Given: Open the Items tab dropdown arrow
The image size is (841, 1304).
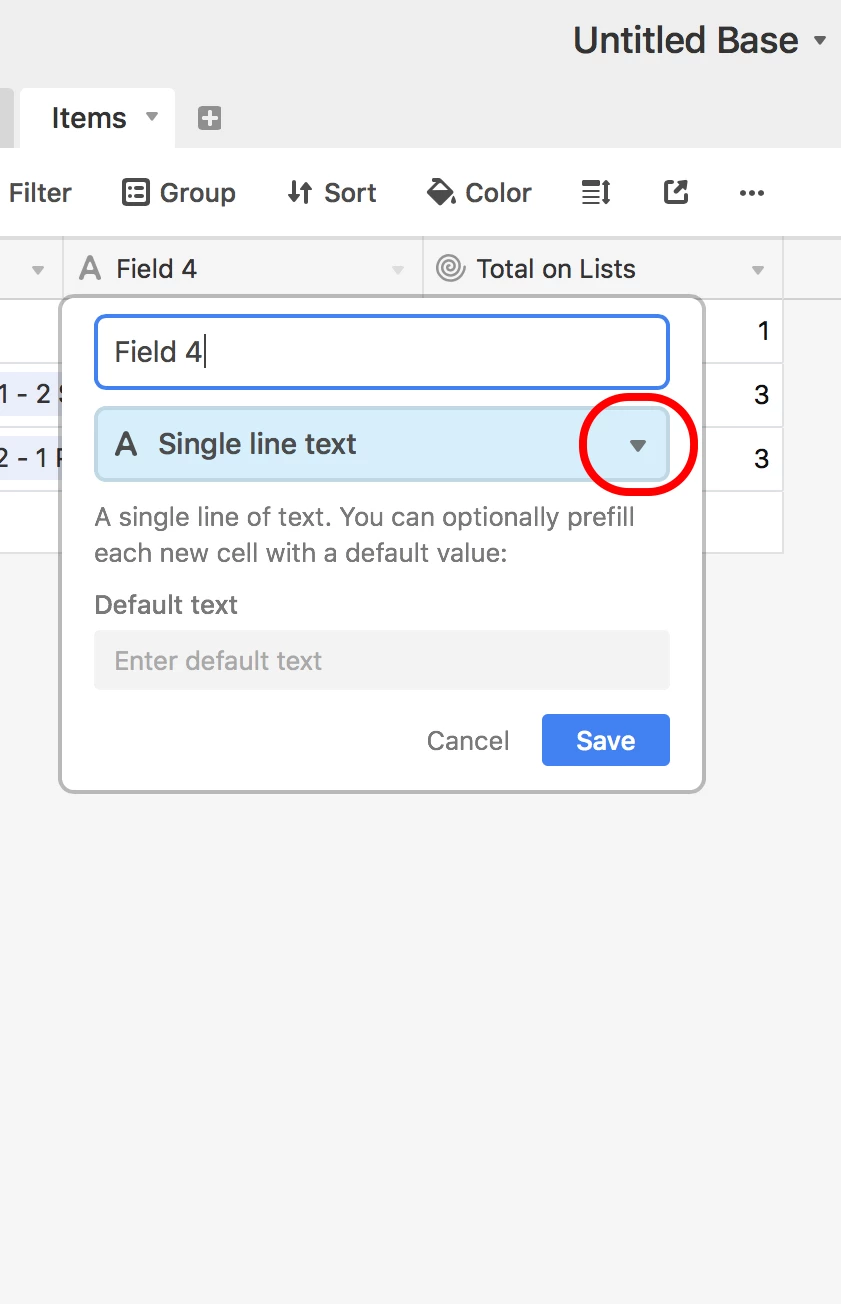Looking at the screenshot, I should (x=152, y=116).
